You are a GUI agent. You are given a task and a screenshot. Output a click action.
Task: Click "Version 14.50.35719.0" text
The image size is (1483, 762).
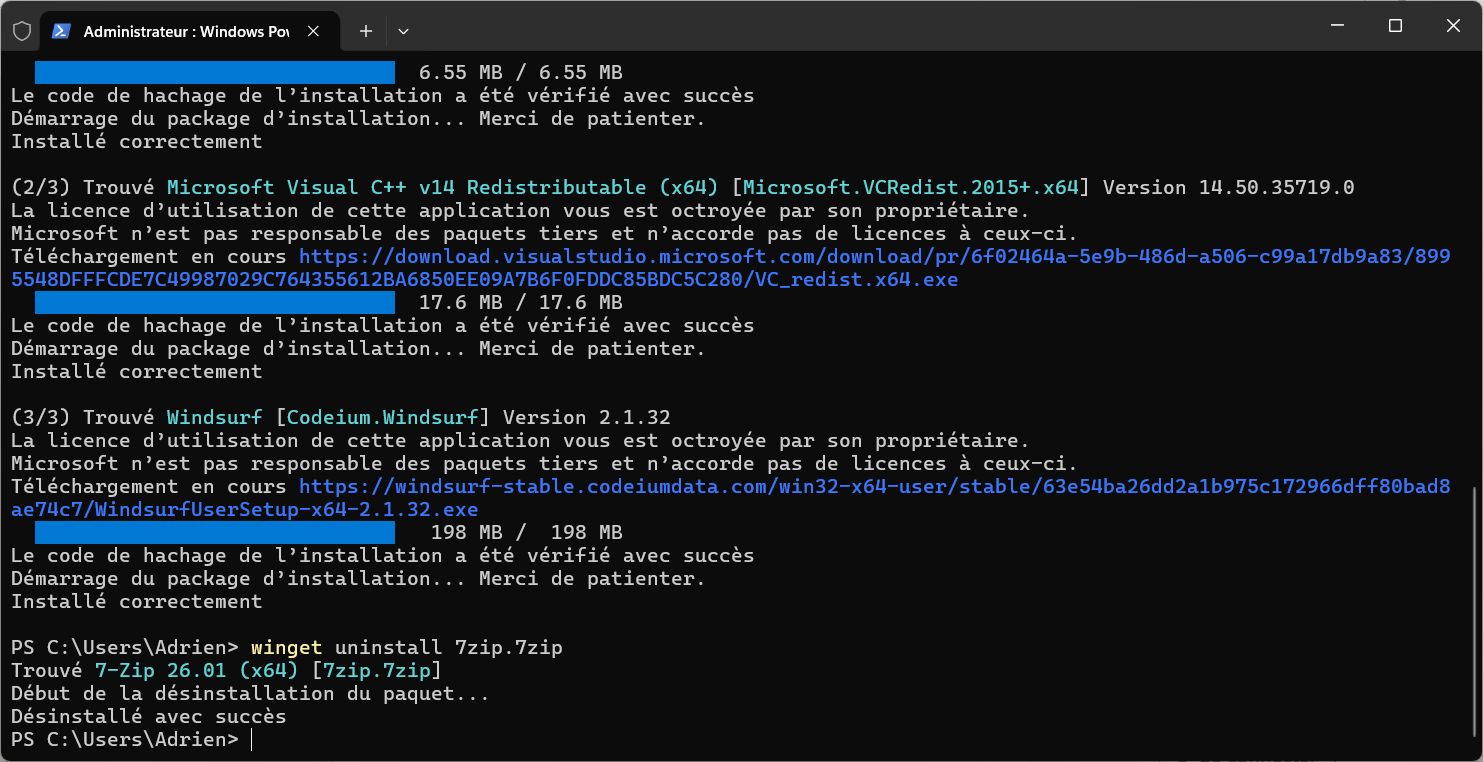(1229, 187)
